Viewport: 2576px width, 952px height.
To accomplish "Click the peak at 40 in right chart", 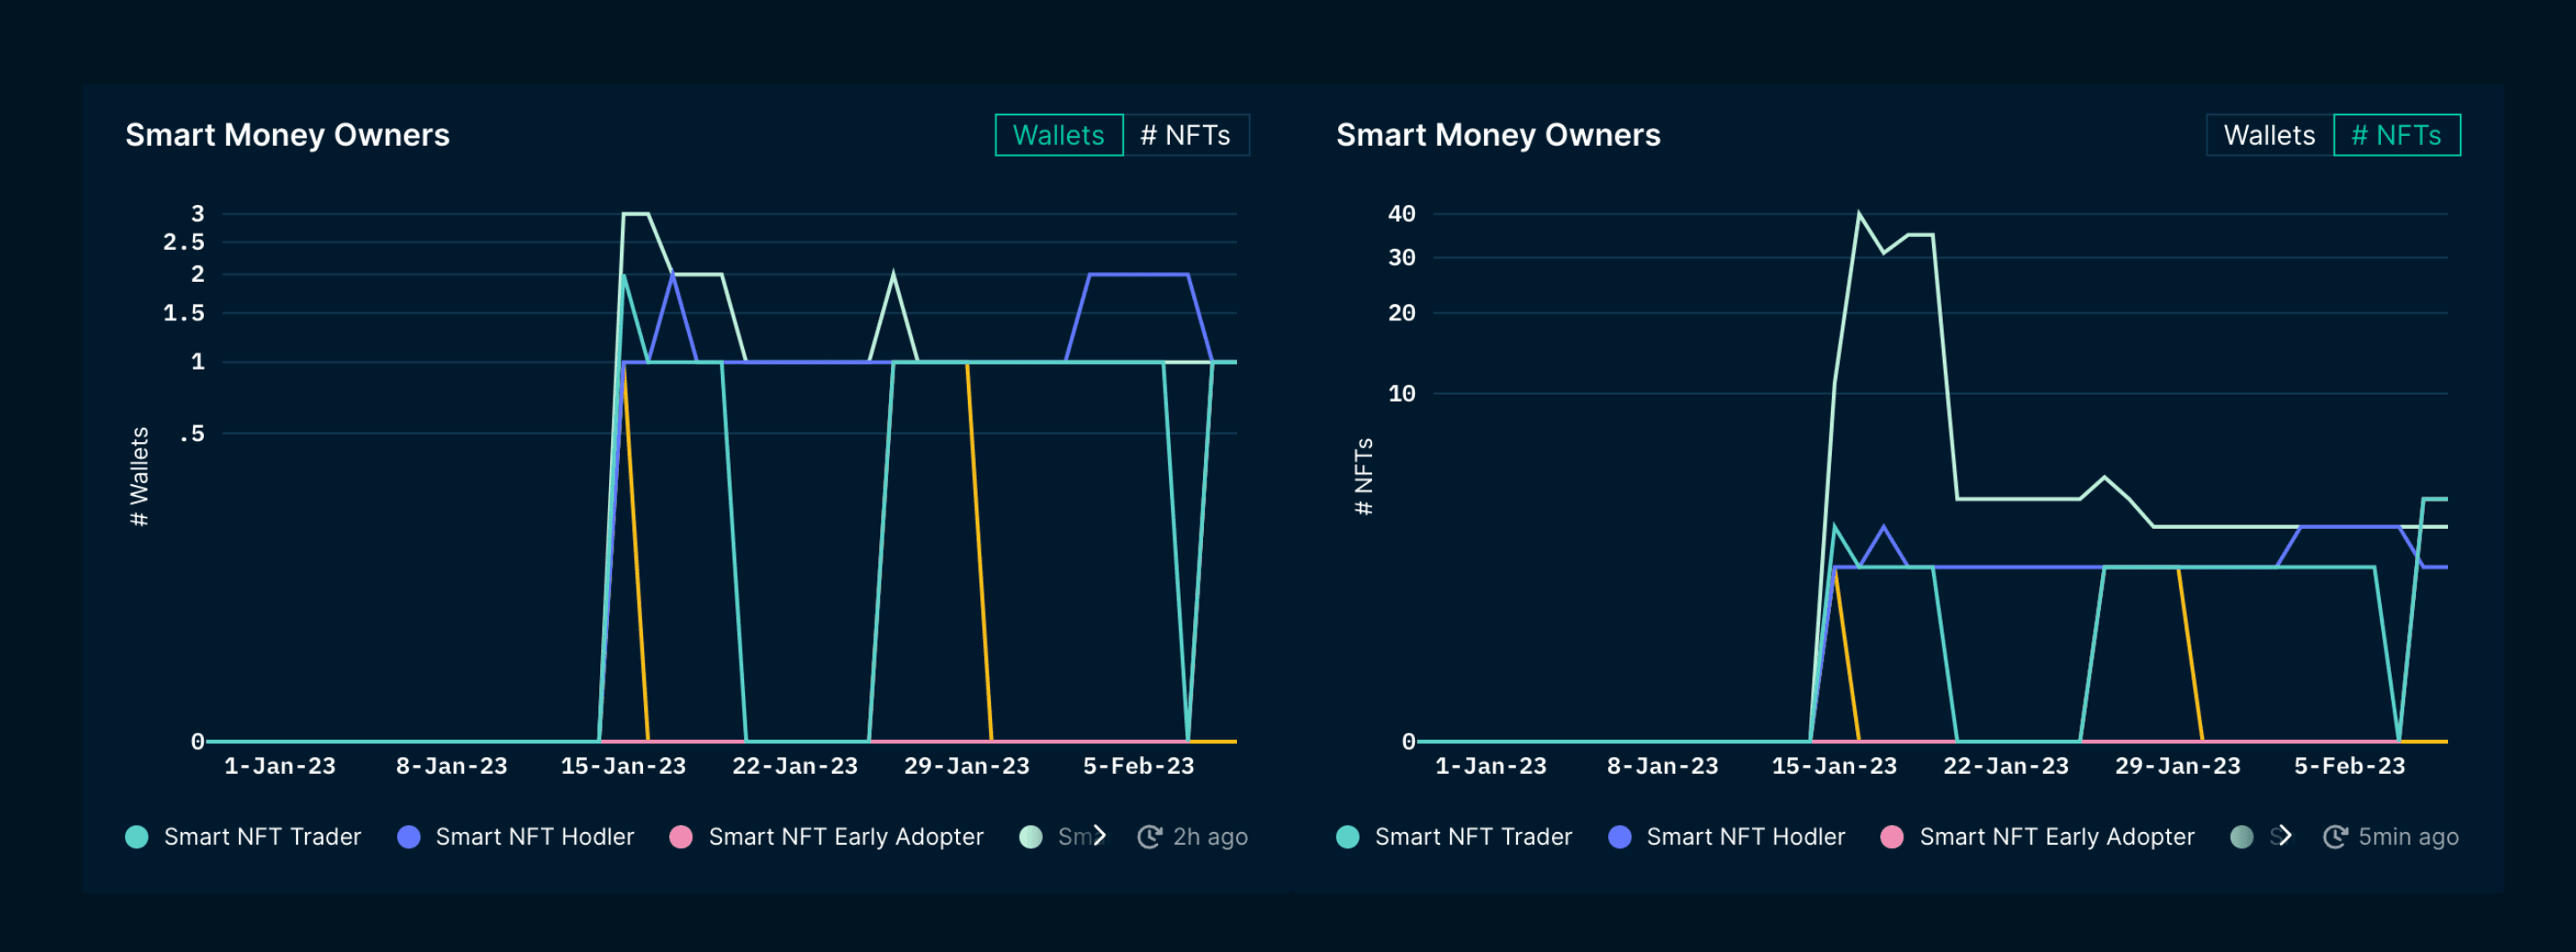I will point(1859,213).
